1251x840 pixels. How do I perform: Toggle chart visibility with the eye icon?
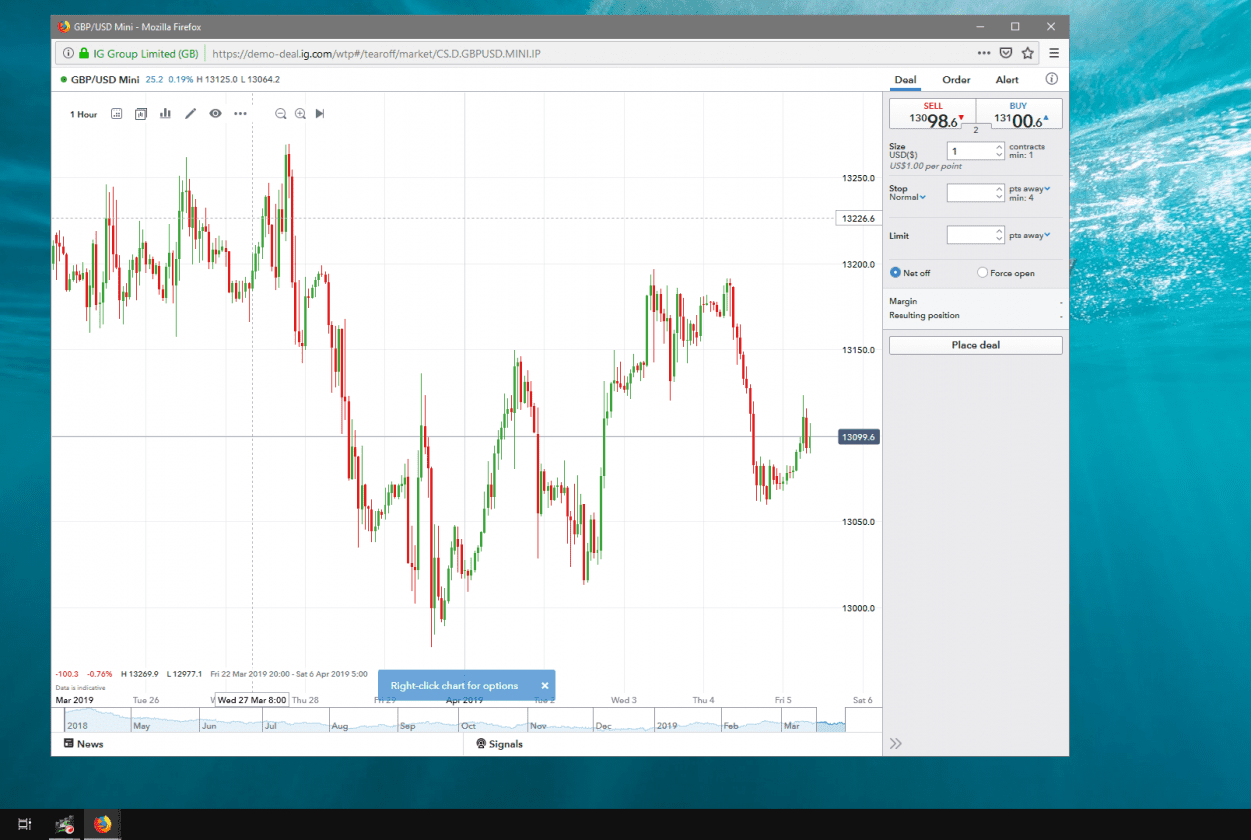pyautogui.click(x=215, y=114)
